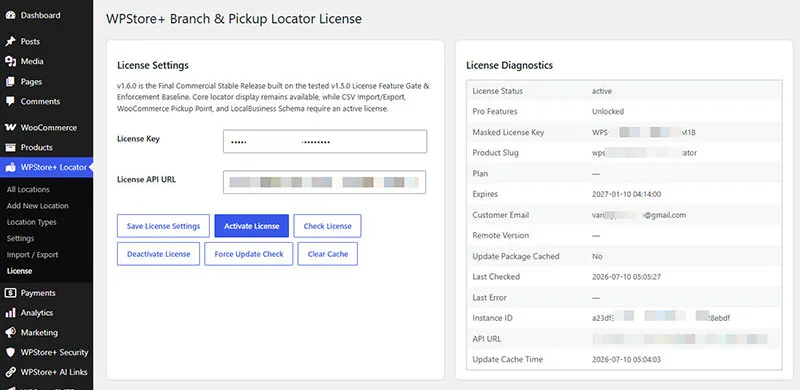
Task: Click the Posts pushpin icon
Action: [x=10, y=41]
